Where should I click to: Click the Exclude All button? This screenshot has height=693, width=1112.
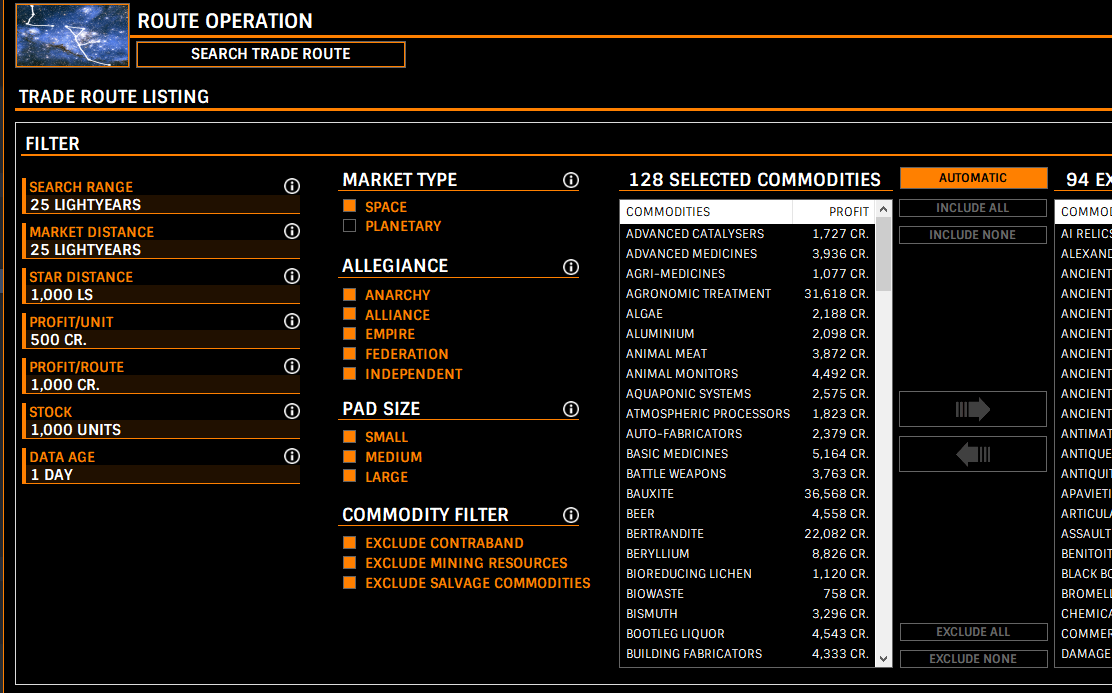[973, 632]
